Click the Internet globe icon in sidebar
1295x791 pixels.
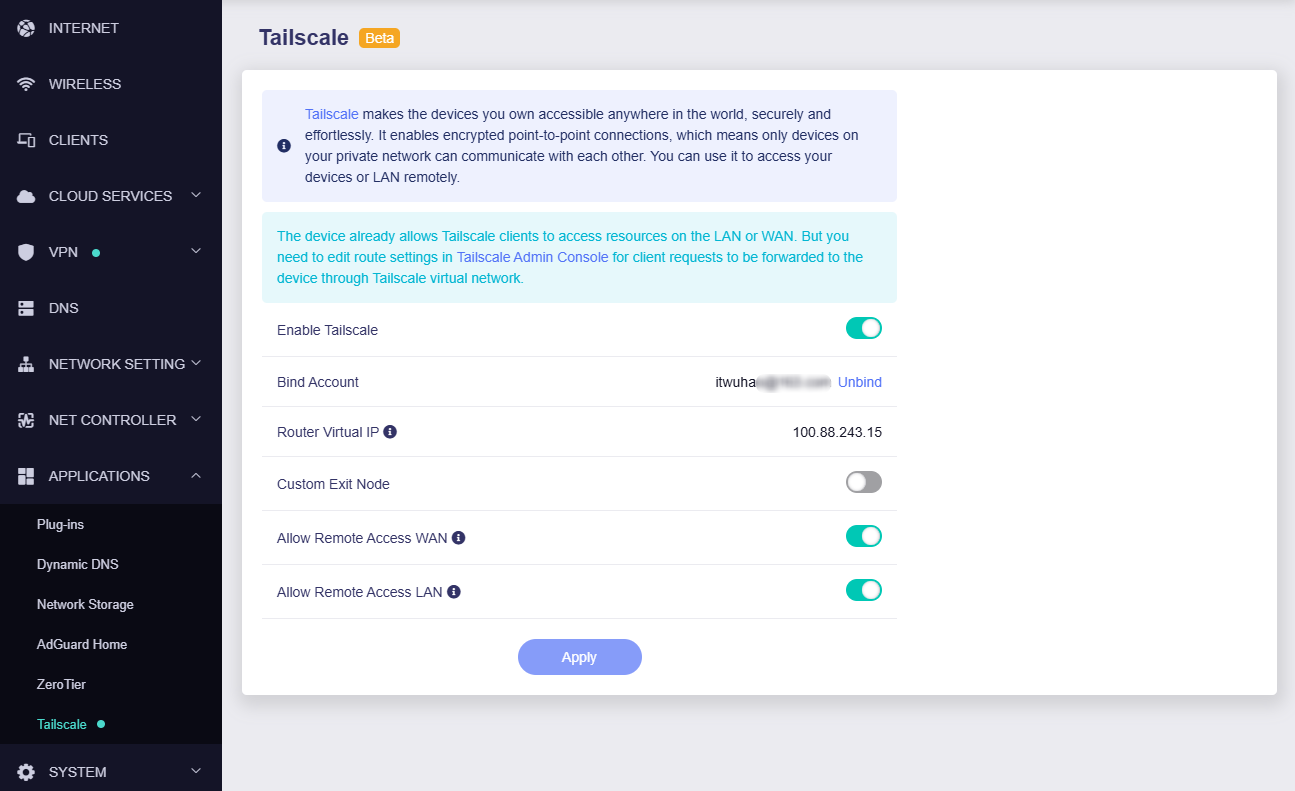click(26, 28)
